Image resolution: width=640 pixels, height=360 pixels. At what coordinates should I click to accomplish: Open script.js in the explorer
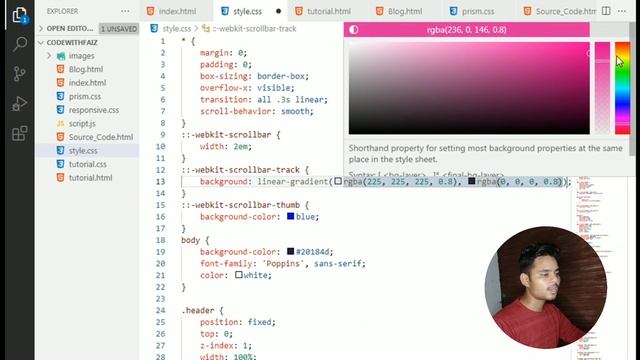point(82,124)
